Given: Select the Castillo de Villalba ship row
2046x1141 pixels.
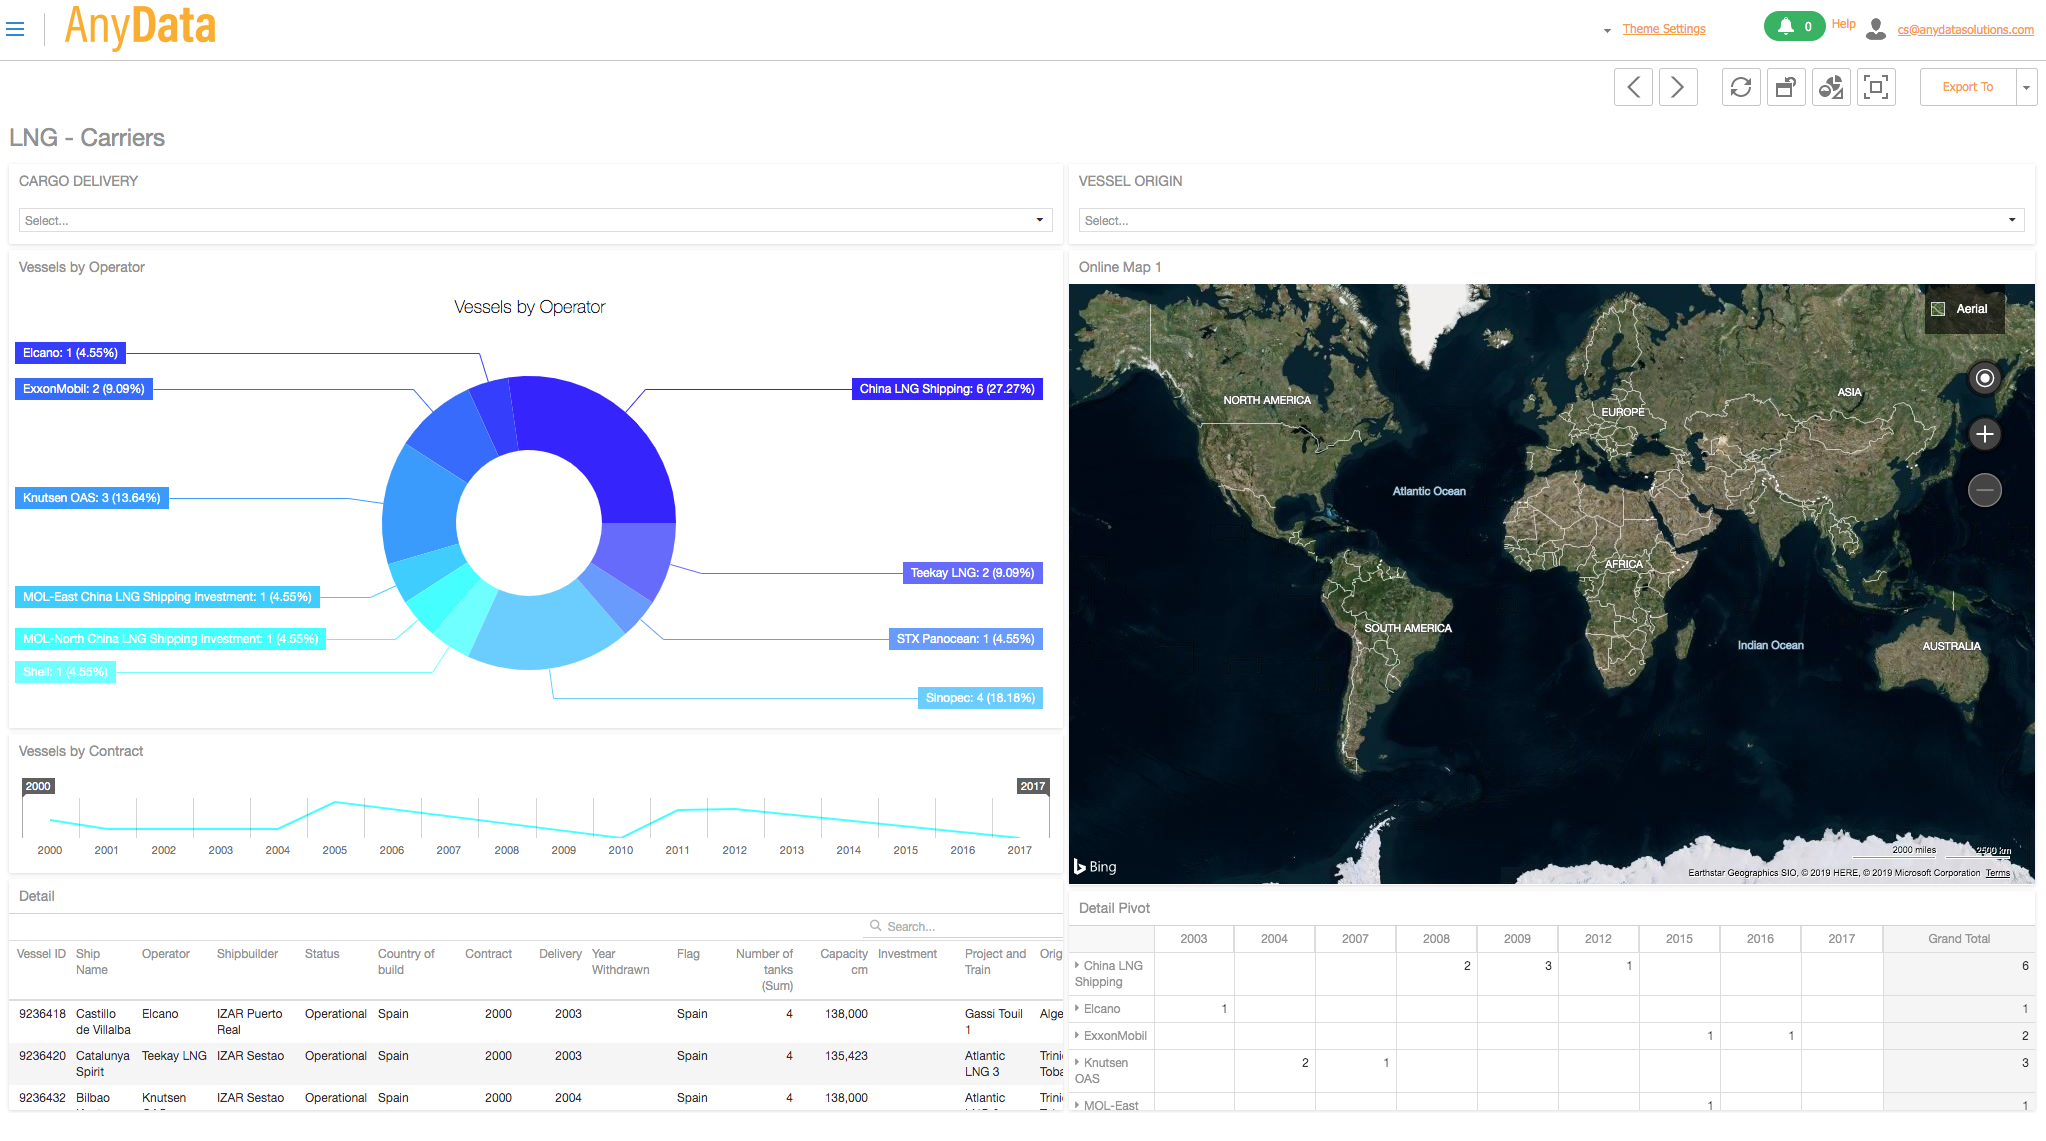Looking at the screenshot, I should coord(536,1021).
